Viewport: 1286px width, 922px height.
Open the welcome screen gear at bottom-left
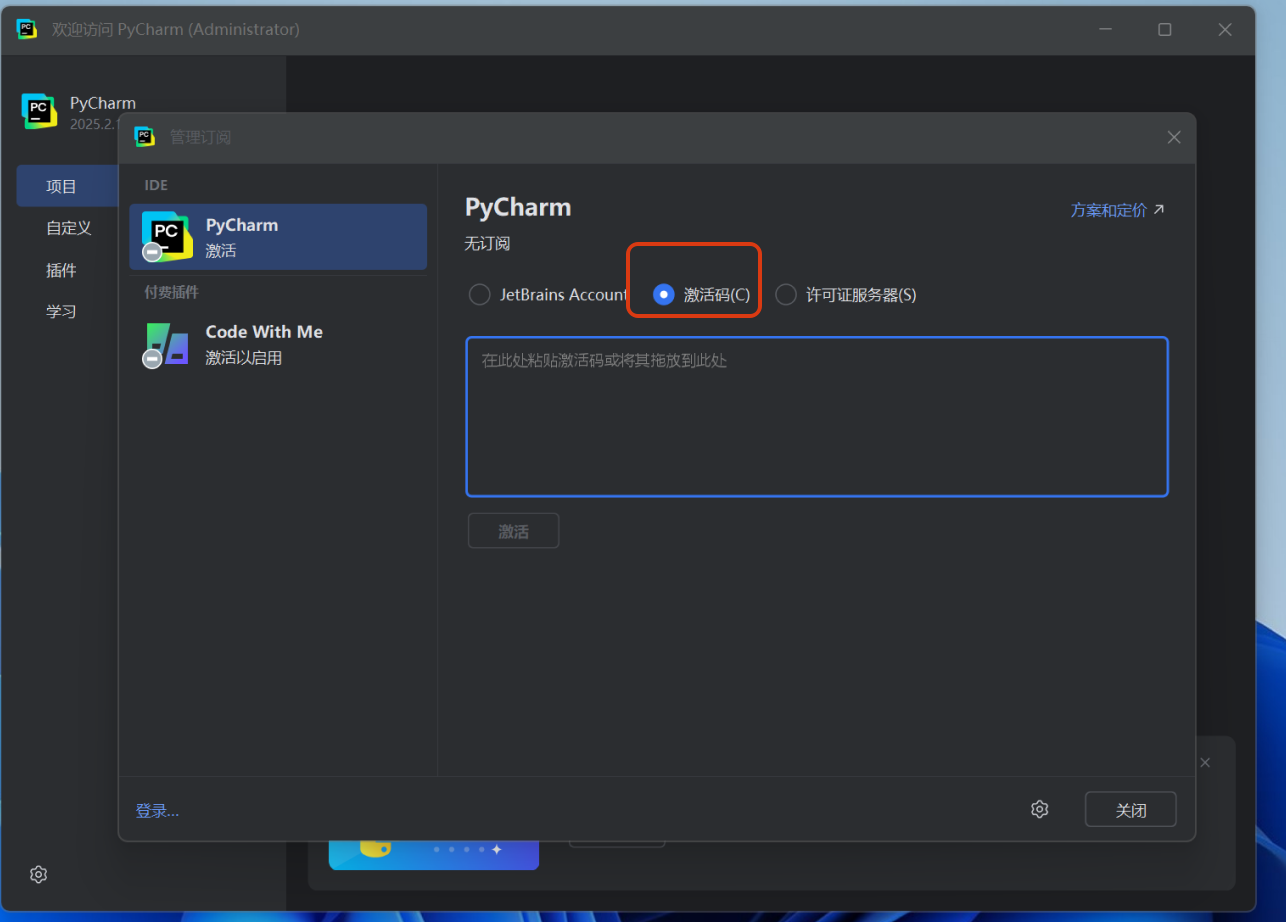point(38,874)
